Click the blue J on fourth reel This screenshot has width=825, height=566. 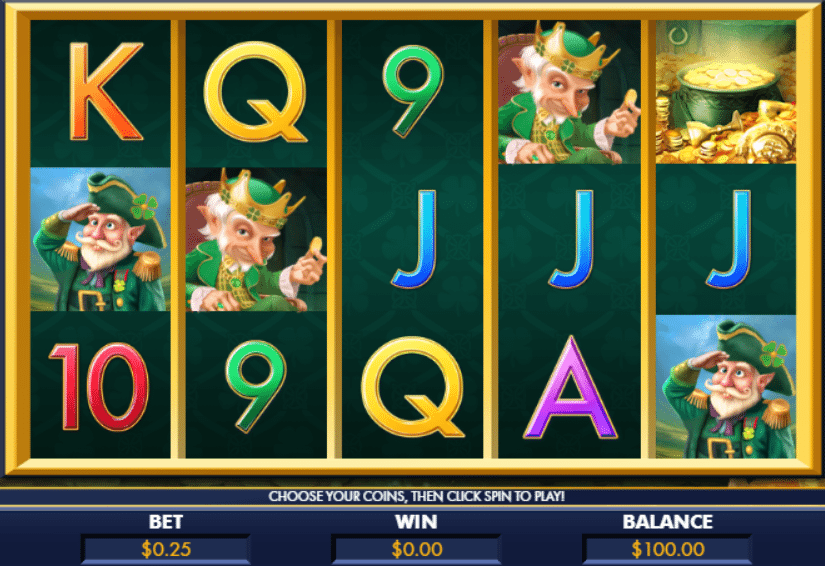[572, 239]
